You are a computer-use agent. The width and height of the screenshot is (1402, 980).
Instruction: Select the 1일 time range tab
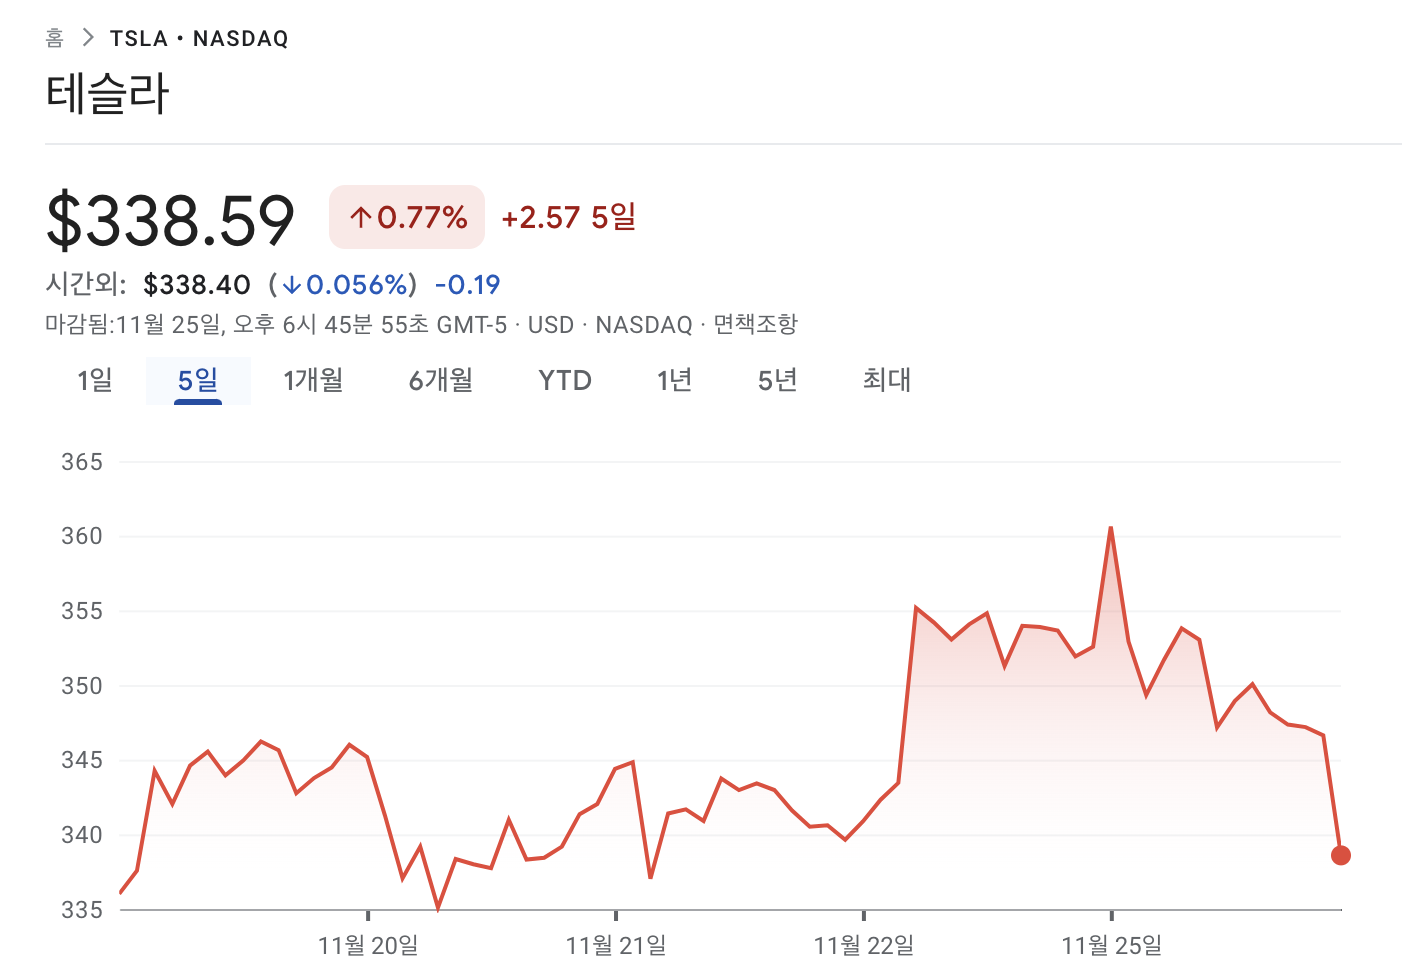[95, 381]
